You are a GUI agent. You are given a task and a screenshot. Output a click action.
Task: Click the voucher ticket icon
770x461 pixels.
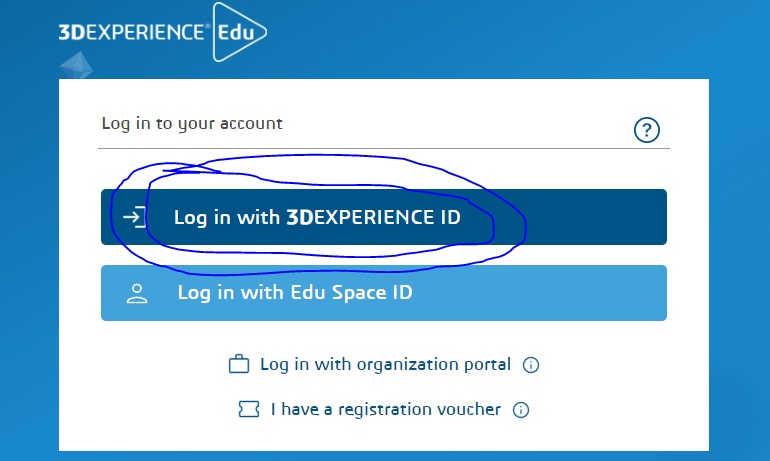(249, 409)
